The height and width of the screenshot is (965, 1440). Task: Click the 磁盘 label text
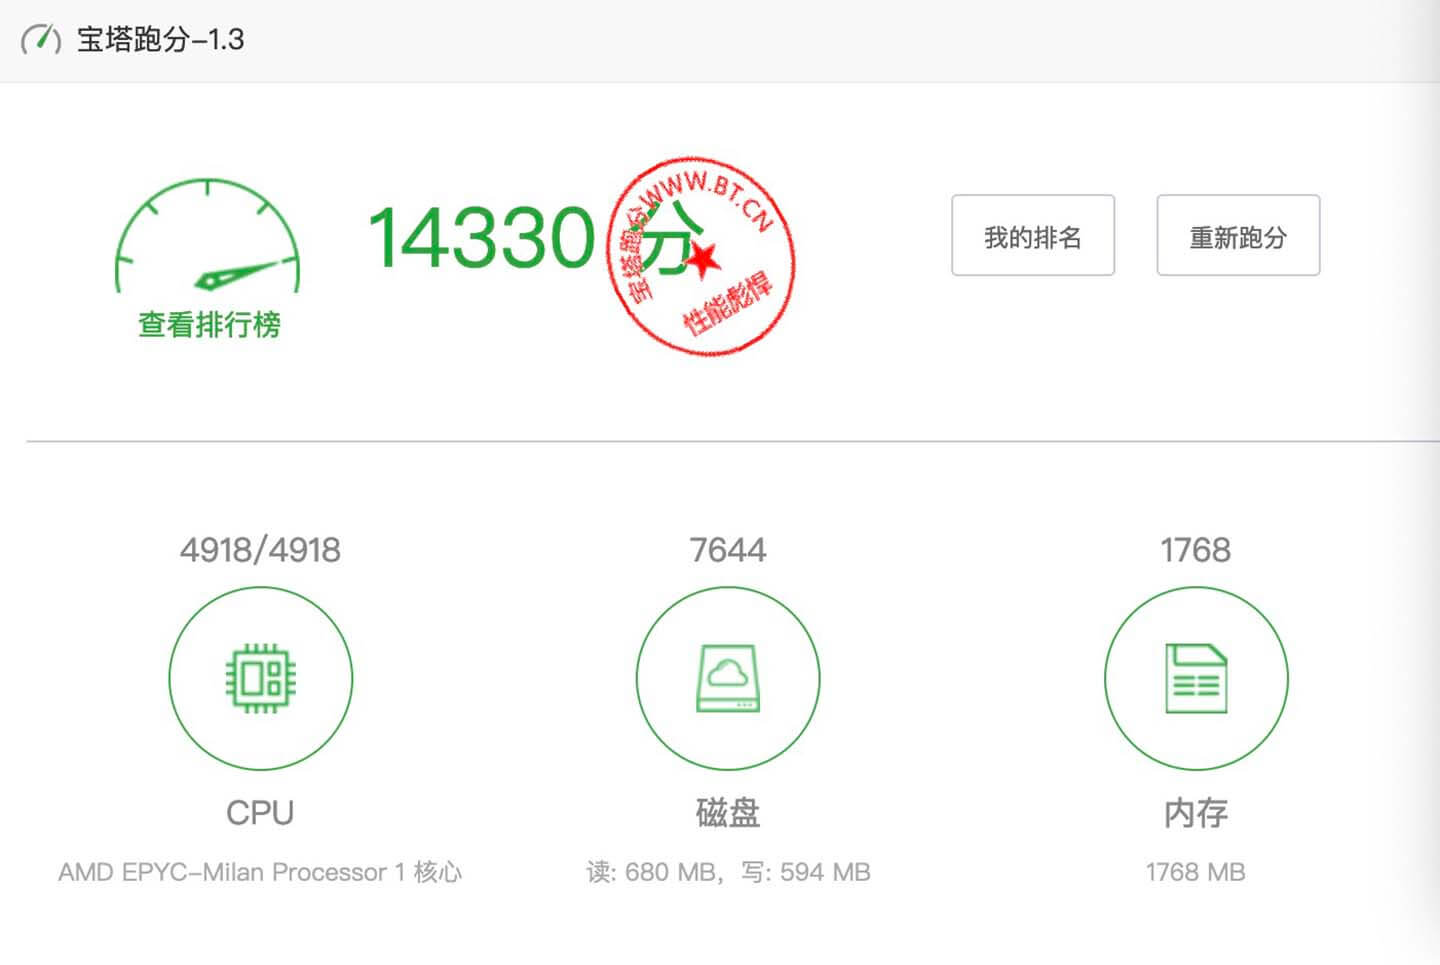click(x=728, y=812)
